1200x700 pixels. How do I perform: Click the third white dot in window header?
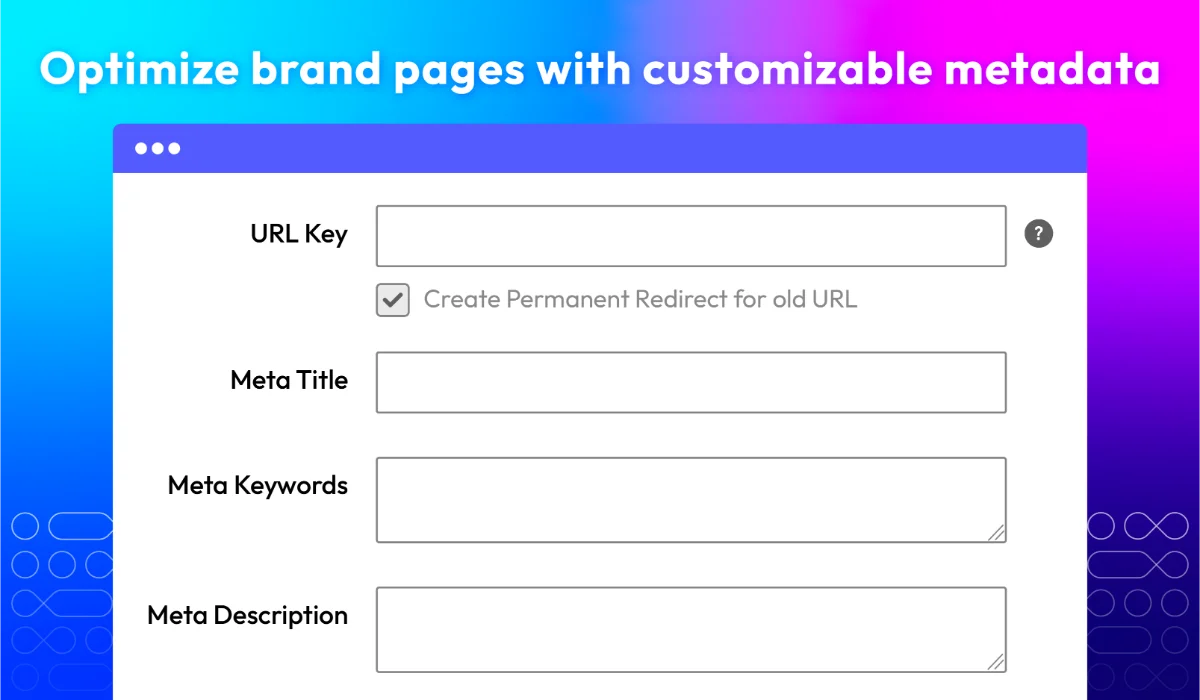point(174,149)
